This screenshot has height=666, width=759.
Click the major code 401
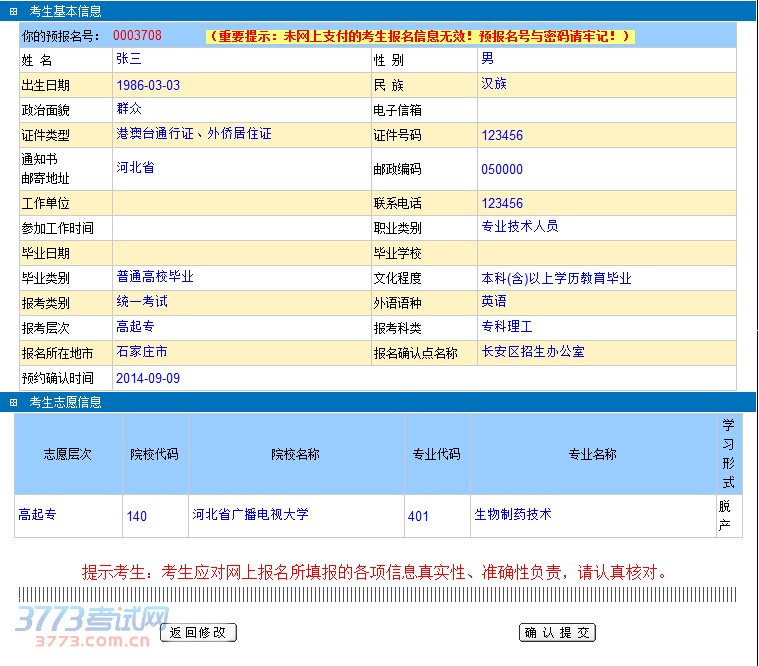click(x=418, y=516)
